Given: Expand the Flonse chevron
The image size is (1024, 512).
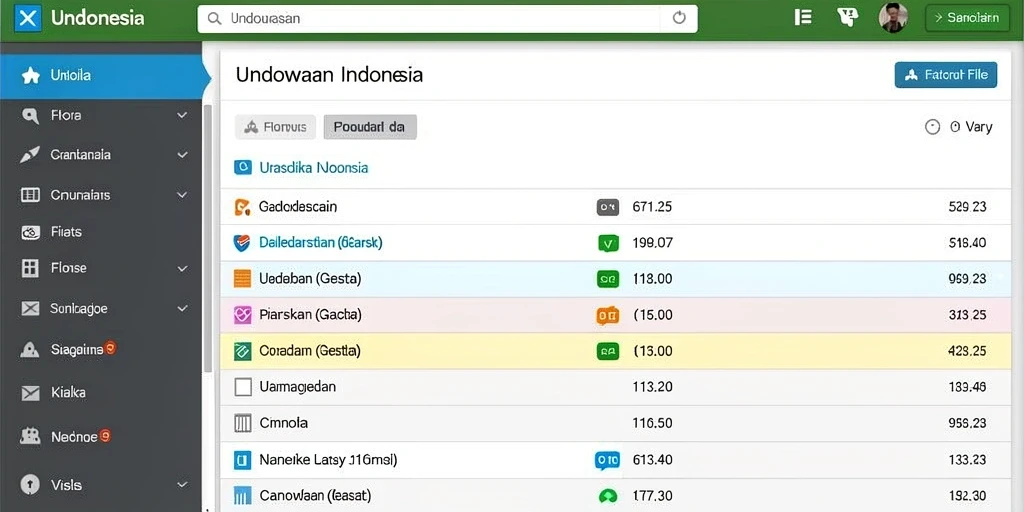Looking at the screenshot, I should pyautogui.click(x=182, y=268).
